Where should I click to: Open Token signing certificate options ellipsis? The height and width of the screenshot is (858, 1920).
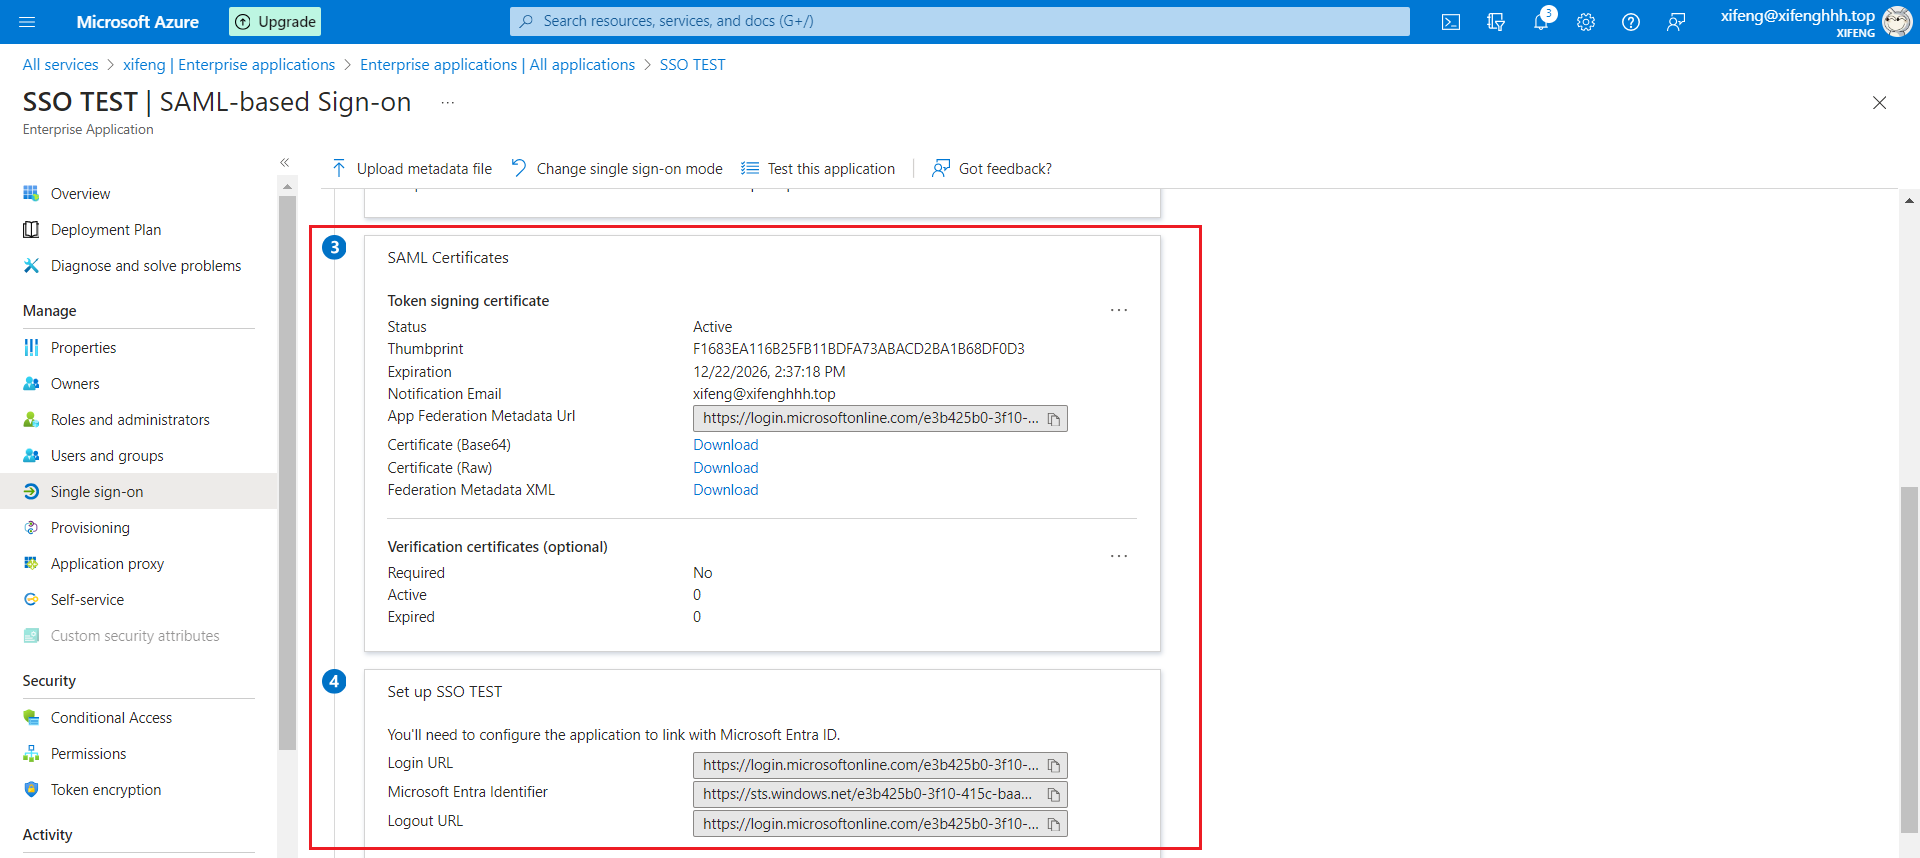click(x=1119, y=310)
